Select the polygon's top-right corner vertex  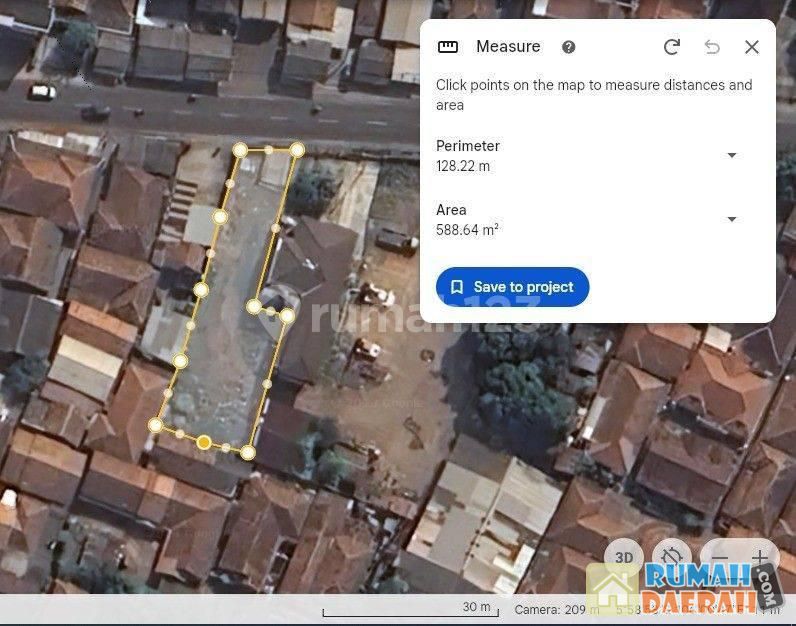pos(297,150)
